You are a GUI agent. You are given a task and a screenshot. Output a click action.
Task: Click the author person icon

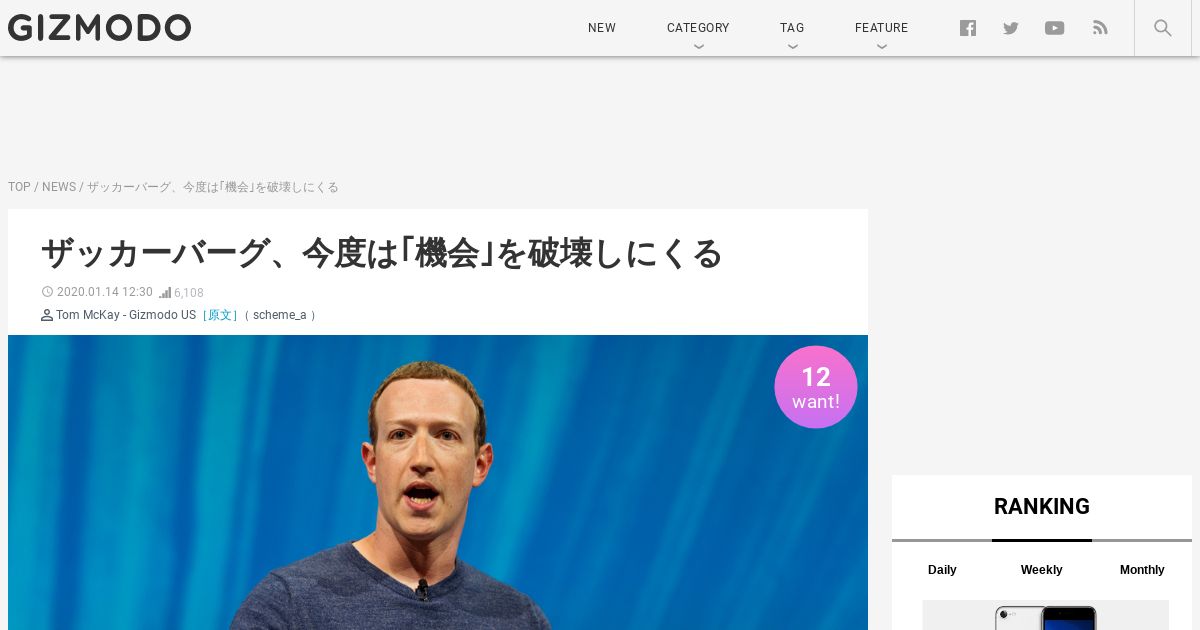[x=47, y=315]
